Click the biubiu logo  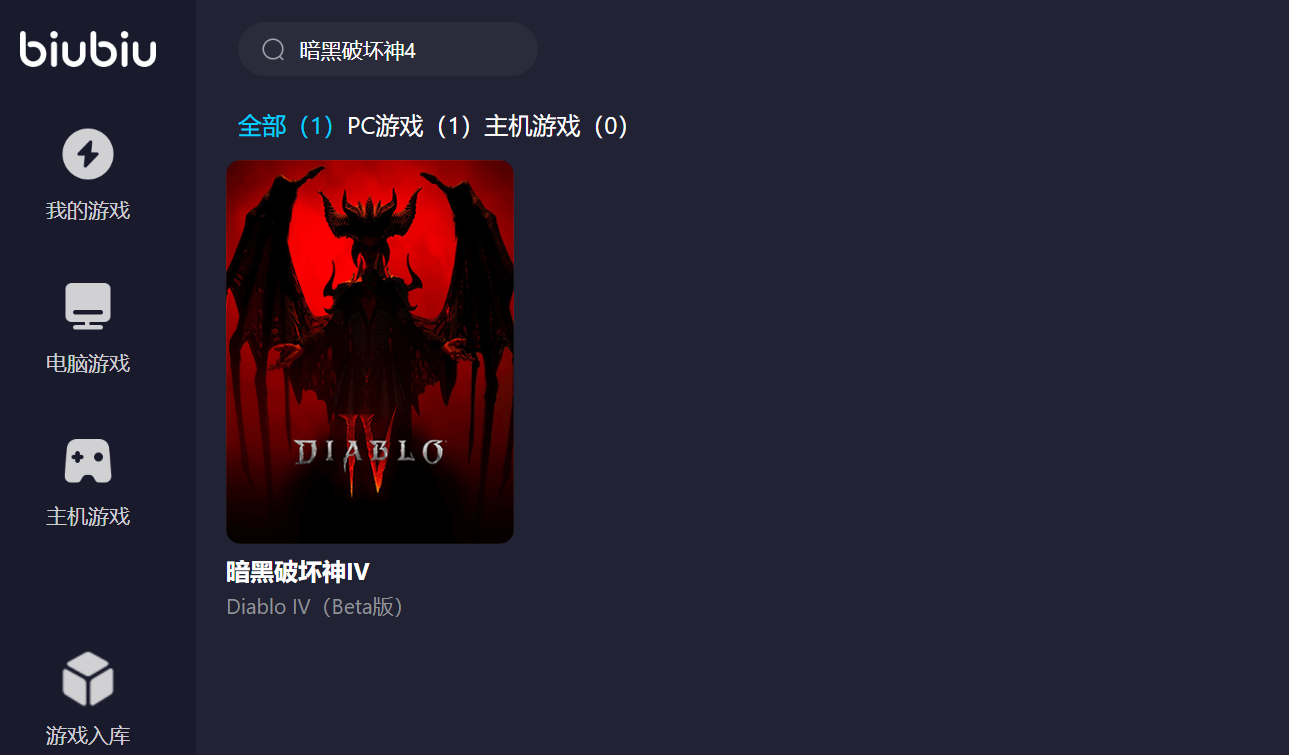88,48
